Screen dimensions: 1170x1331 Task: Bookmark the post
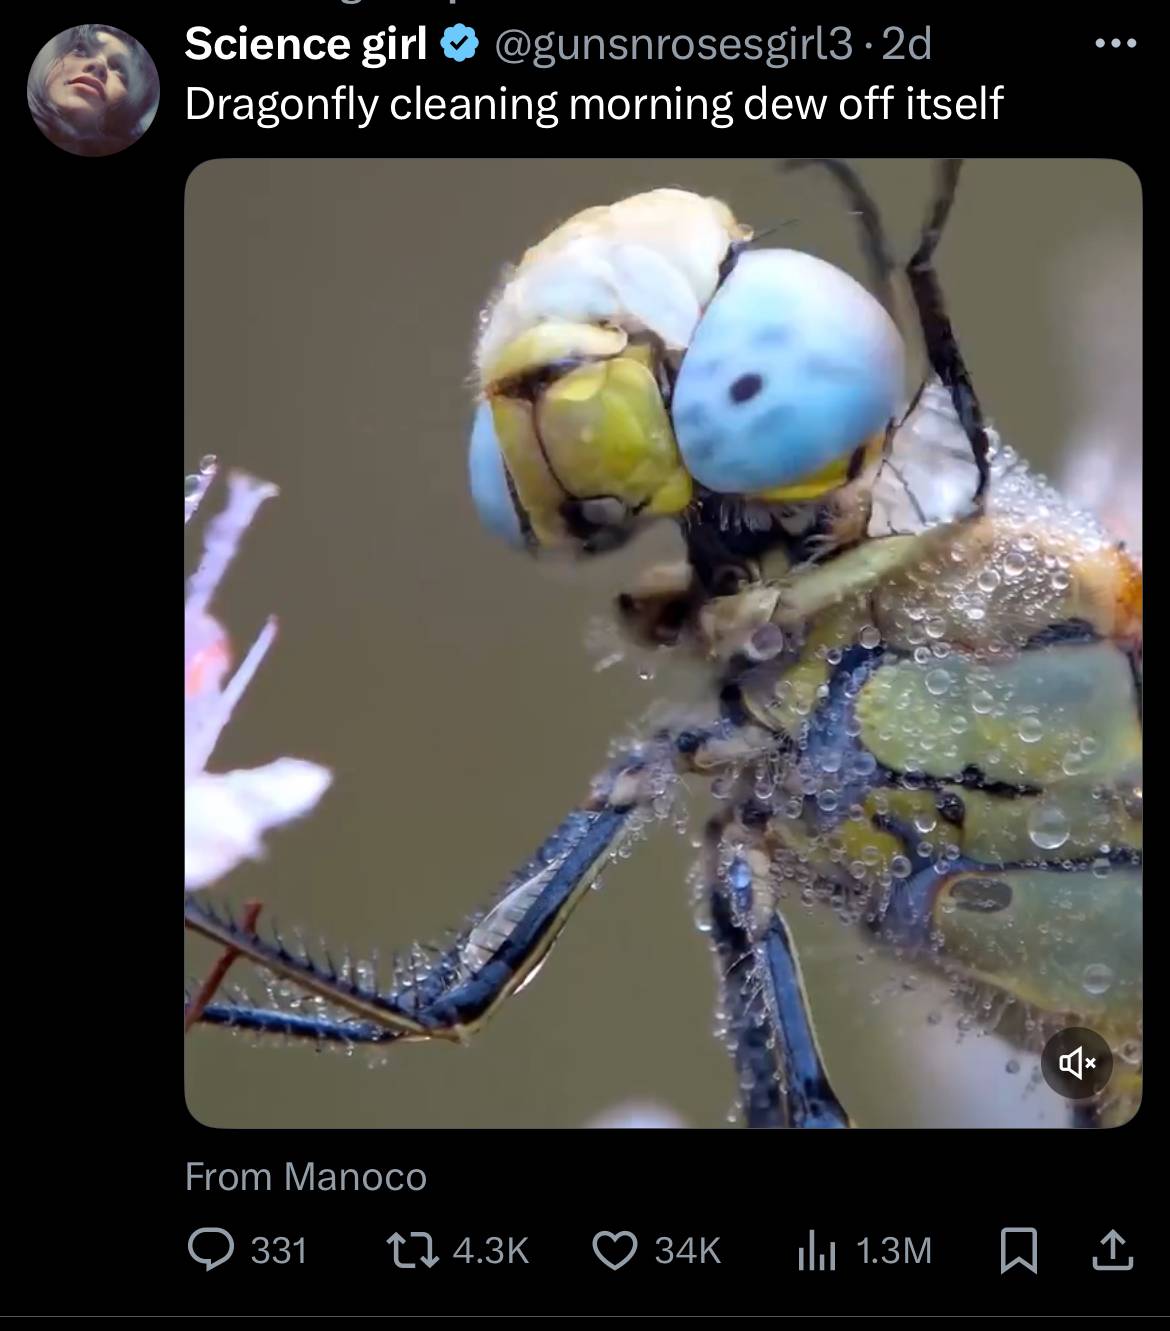click(x=1018, y=1250)
